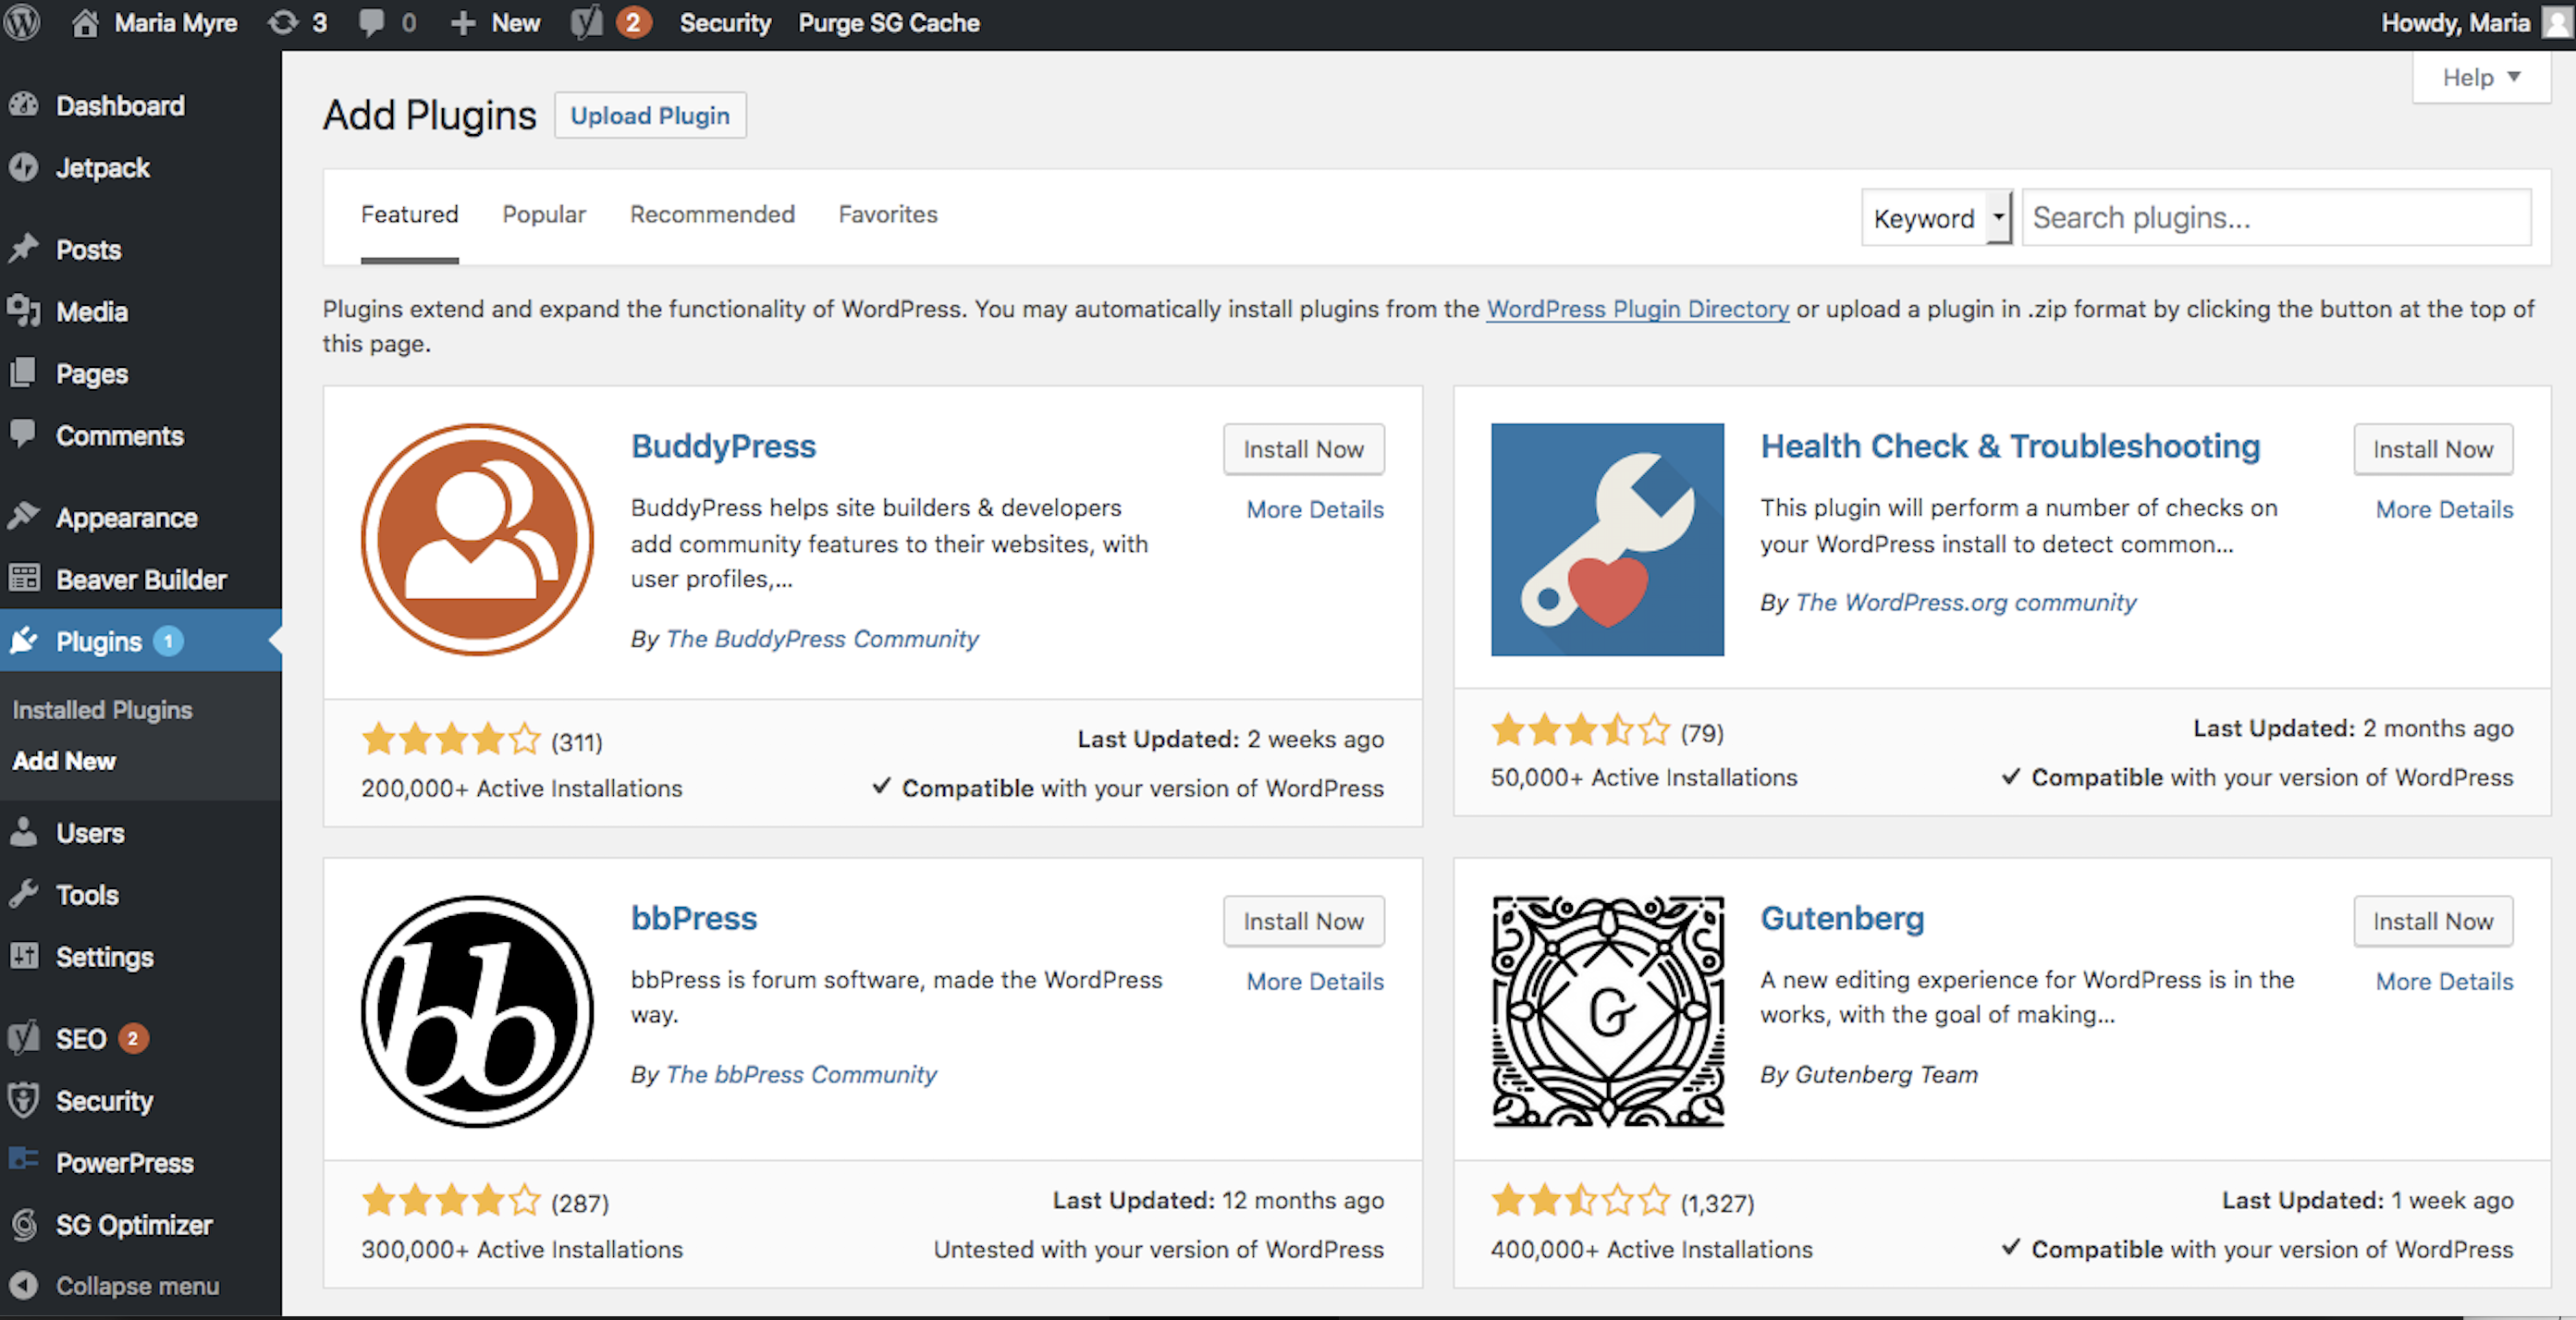Select Add New under Plugins
This screenshot has height=1320, width=2576.
tap(64, 761)
